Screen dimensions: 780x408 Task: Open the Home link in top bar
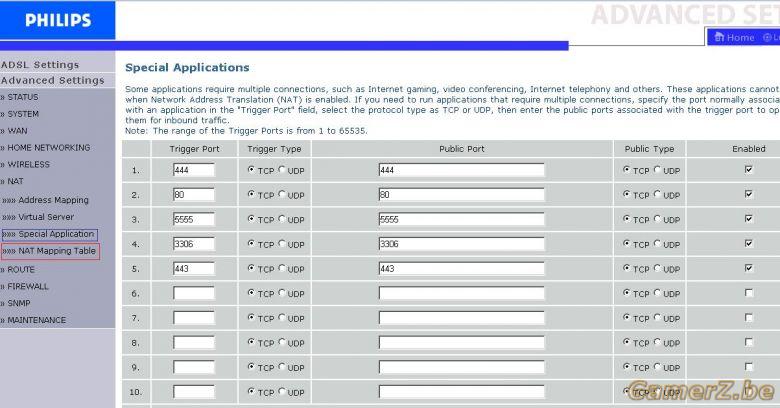734,37
